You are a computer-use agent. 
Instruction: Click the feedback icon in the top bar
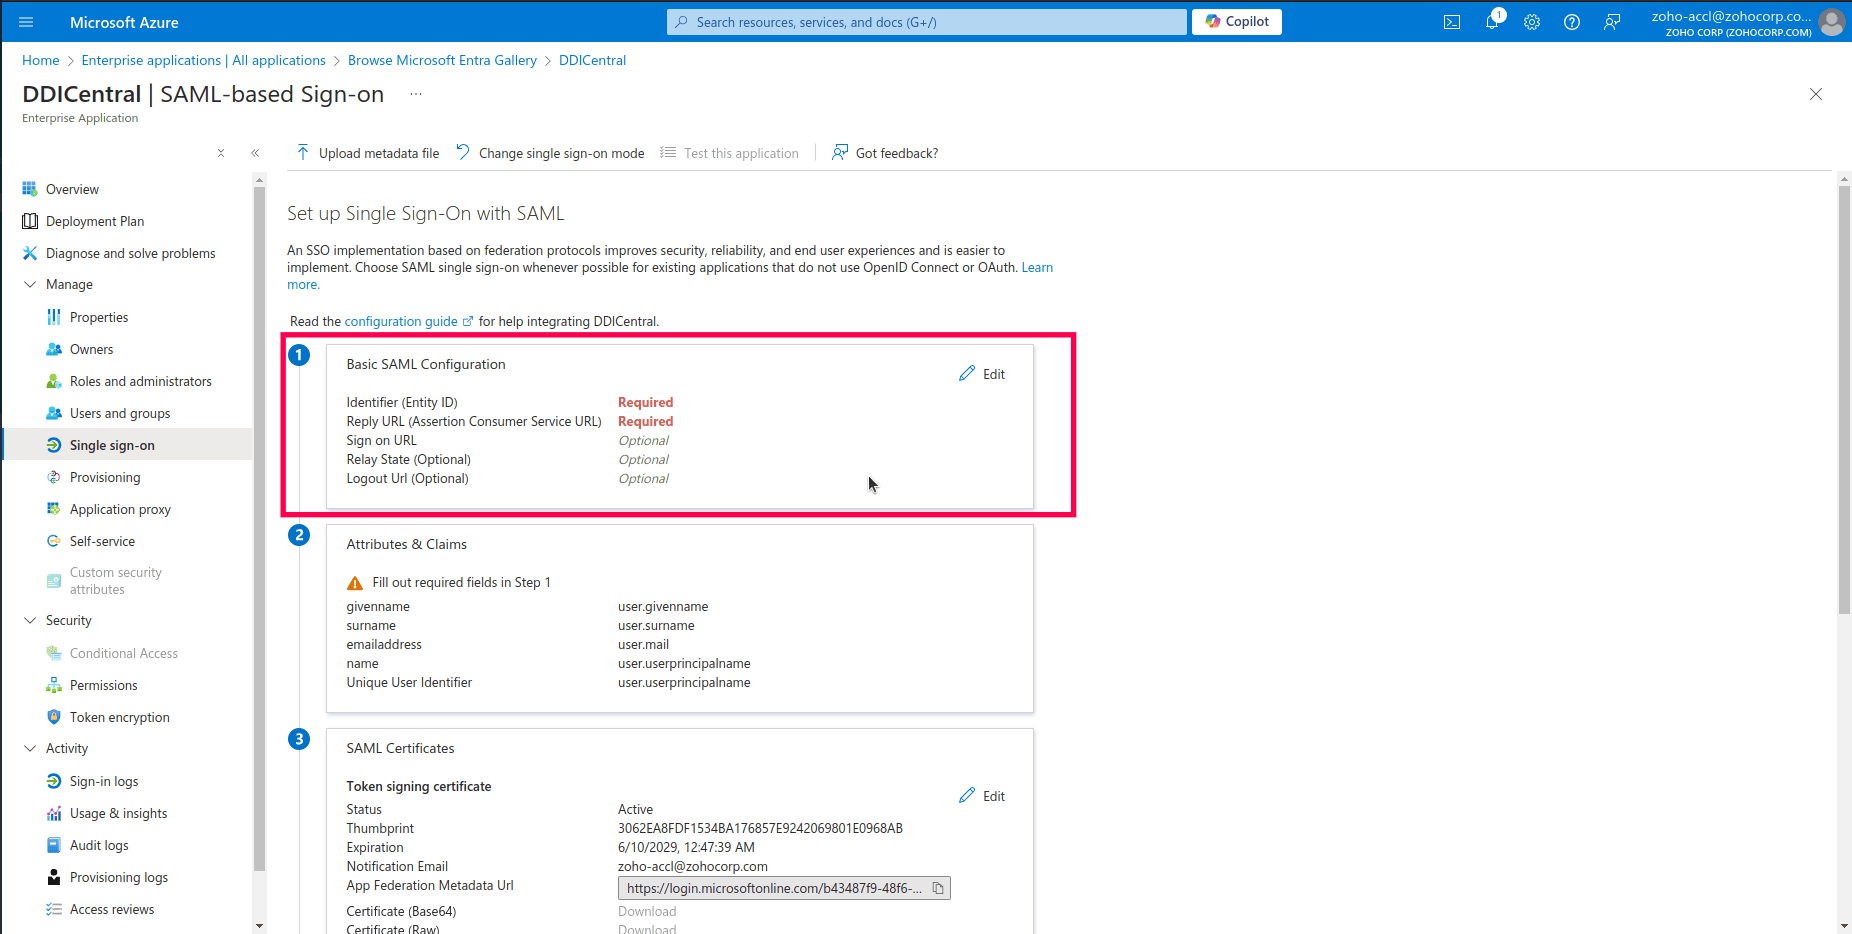1611,21
